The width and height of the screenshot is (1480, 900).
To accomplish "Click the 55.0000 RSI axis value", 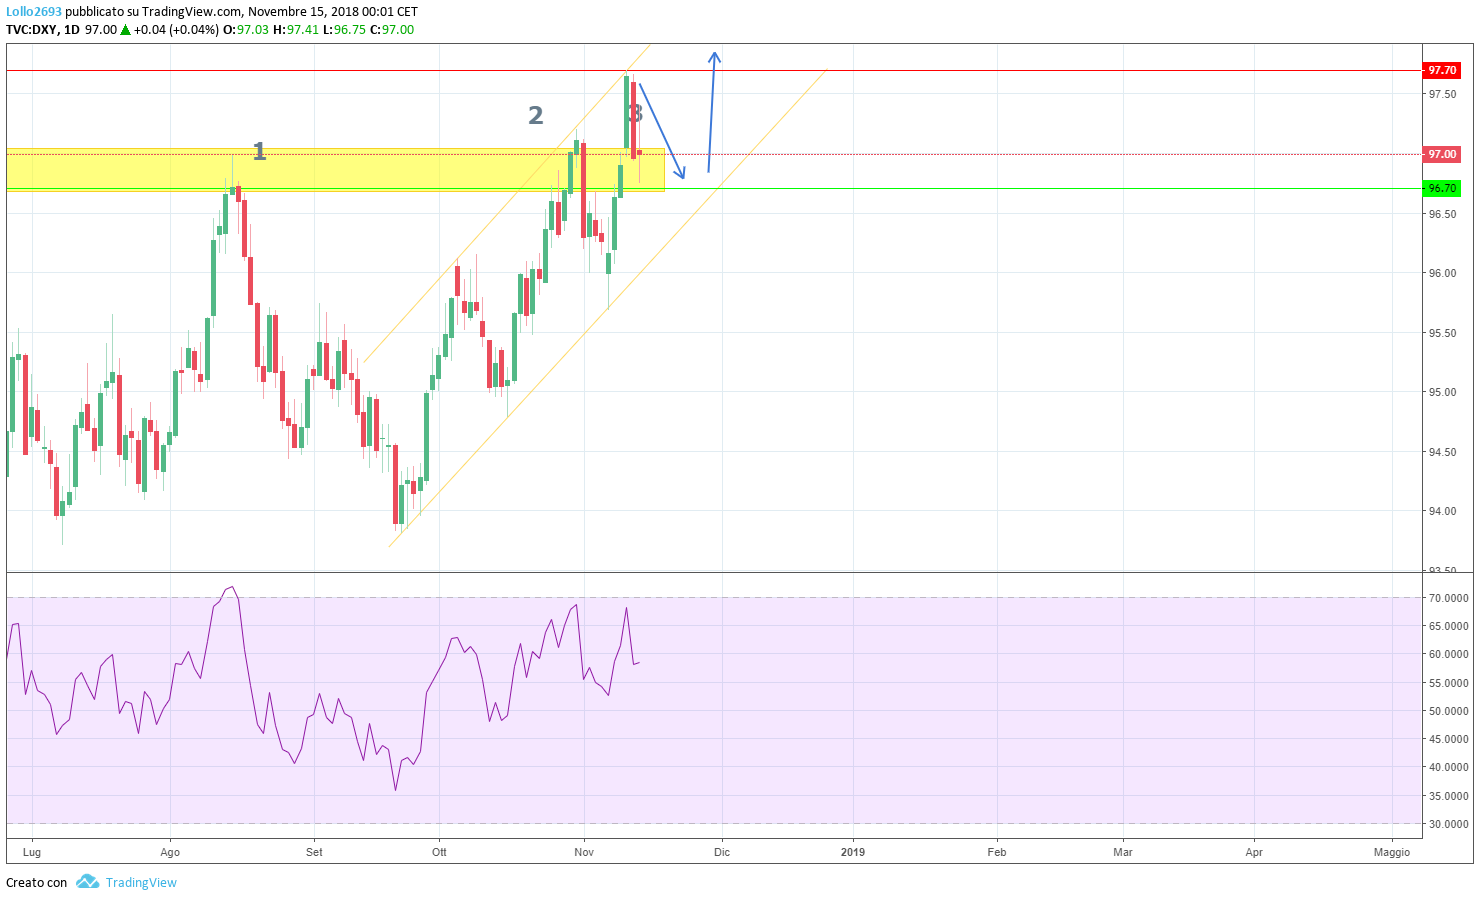I will coord(1448,683).
